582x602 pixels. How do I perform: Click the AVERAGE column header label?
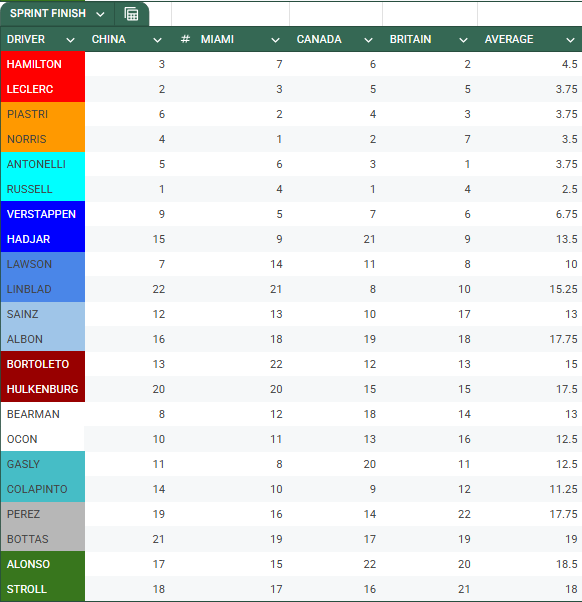[509, 39]
